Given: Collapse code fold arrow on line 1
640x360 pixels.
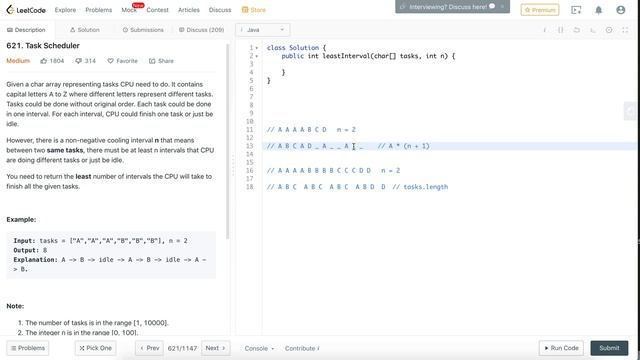Looking at the screenshot, I should coord(257,48).
